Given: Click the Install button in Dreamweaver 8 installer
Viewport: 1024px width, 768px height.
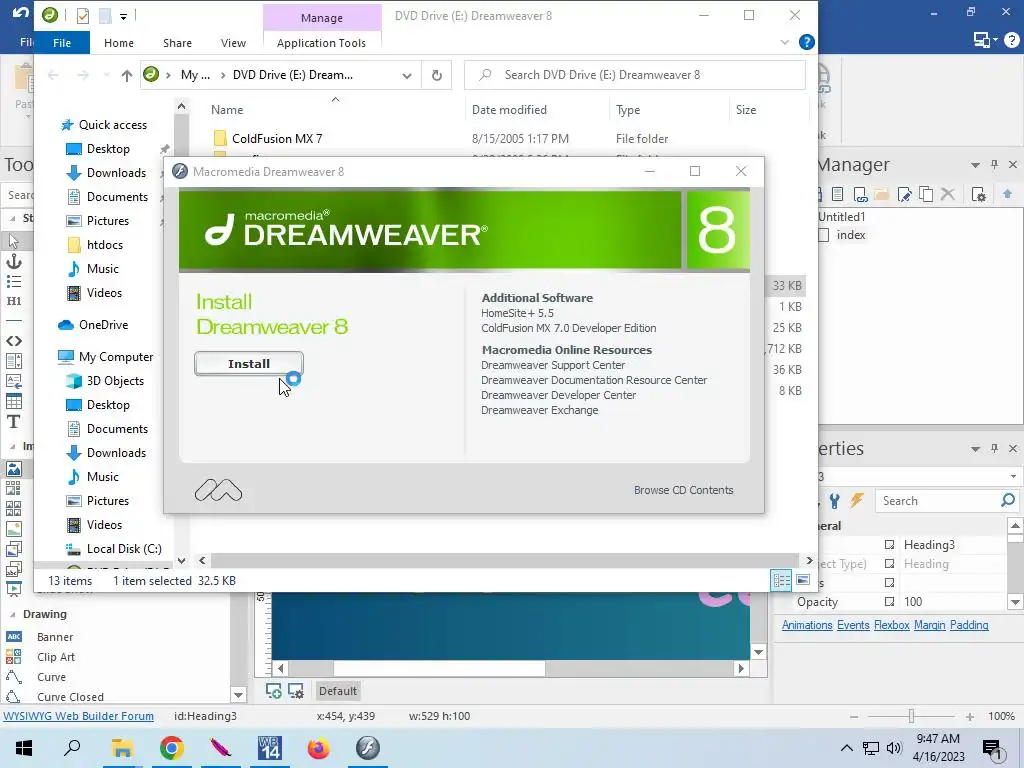Looking at the screenshot, I should point(249,364).
